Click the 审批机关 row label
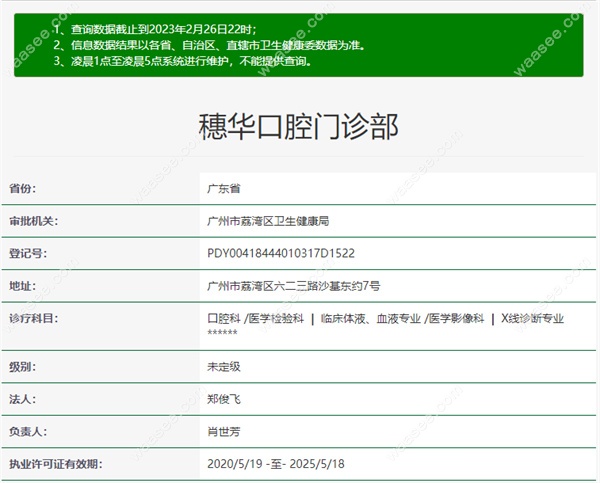 pyautogui.click(x=33, y=221)
